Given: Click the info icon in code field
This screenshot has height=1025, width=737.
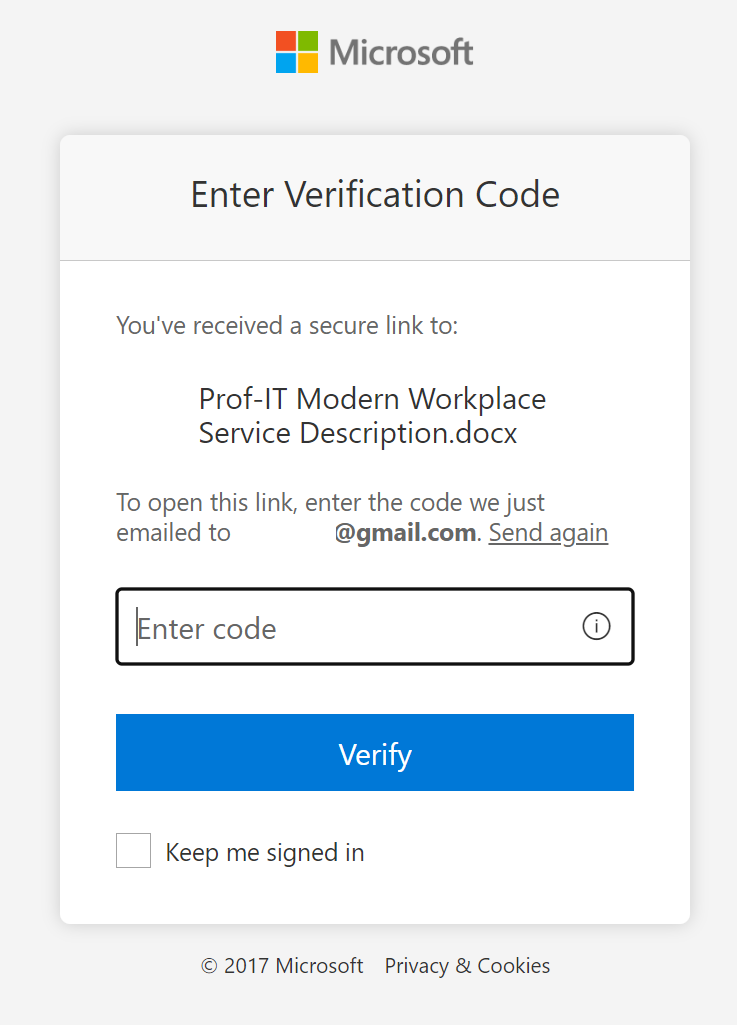Looking at the screenshot, I should pyautogui.click(x=596, y=627).
